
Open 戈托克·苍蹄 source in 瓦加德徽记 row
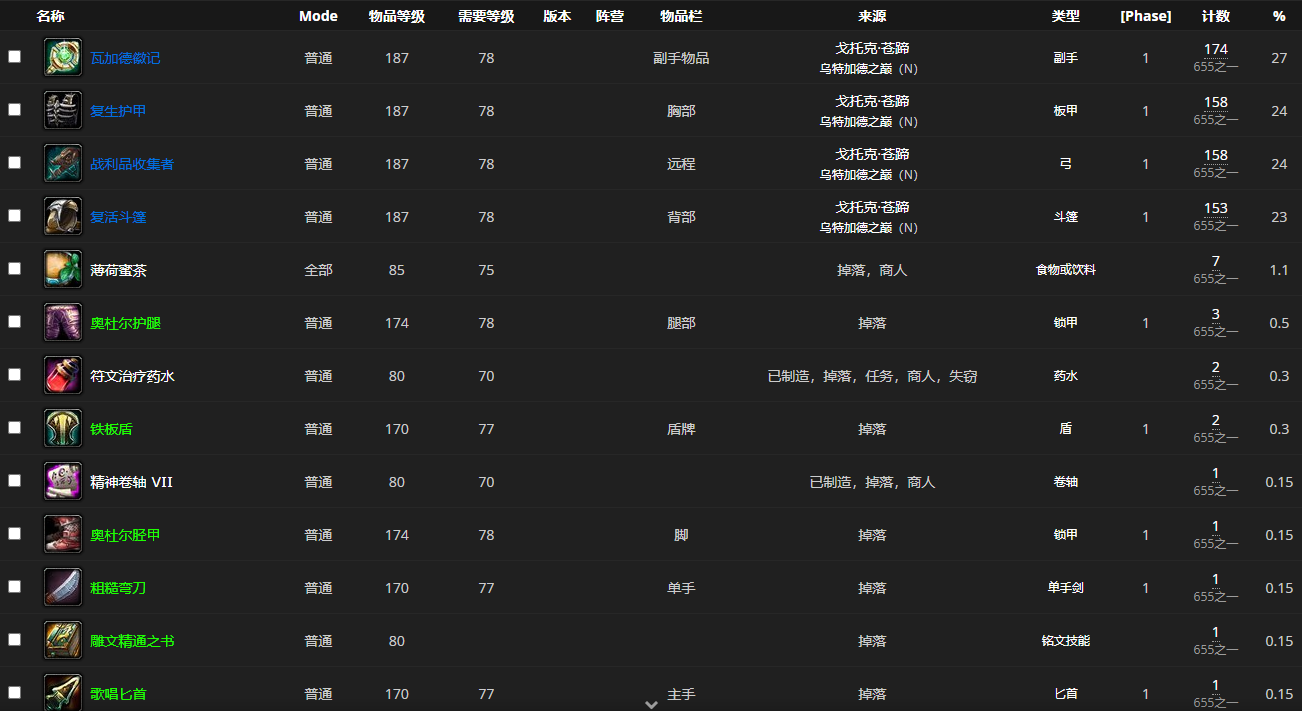tap(872, 48)
